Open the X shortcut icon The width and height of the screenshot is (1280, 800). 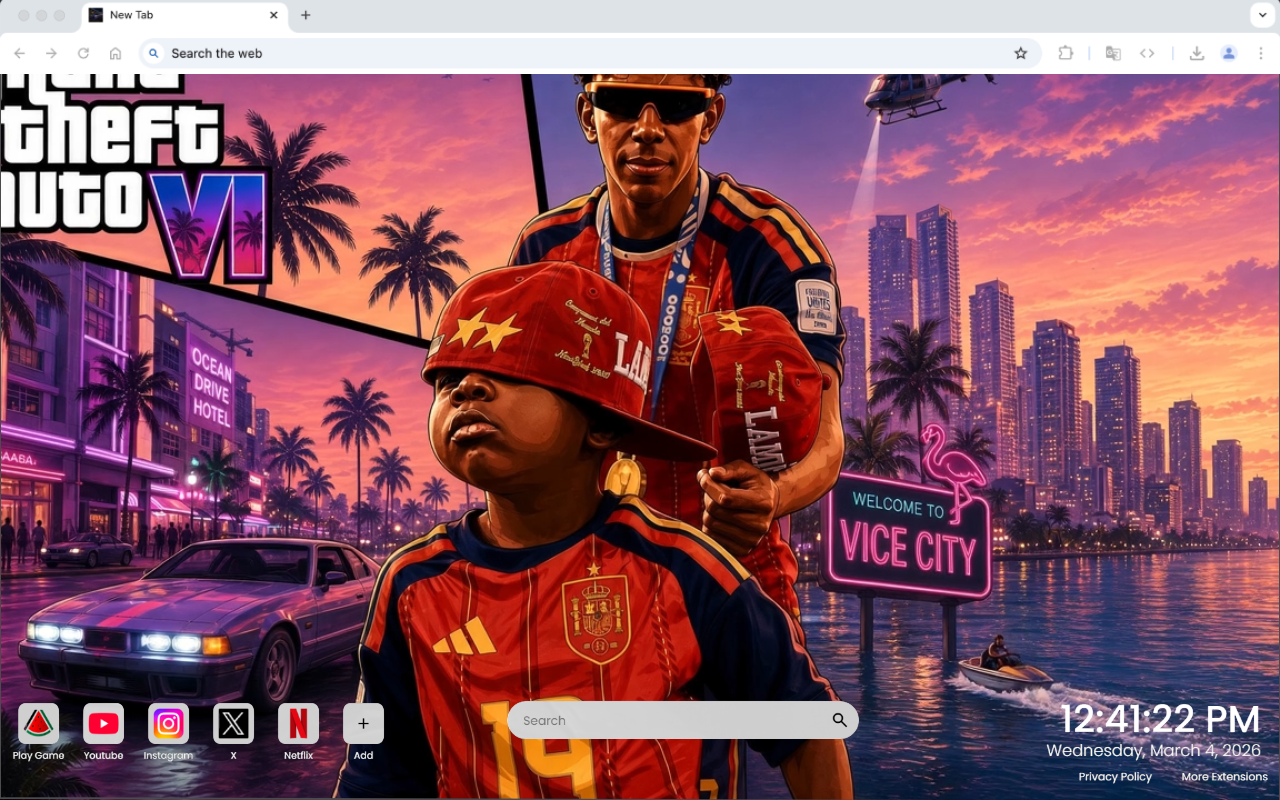[233, 724]
